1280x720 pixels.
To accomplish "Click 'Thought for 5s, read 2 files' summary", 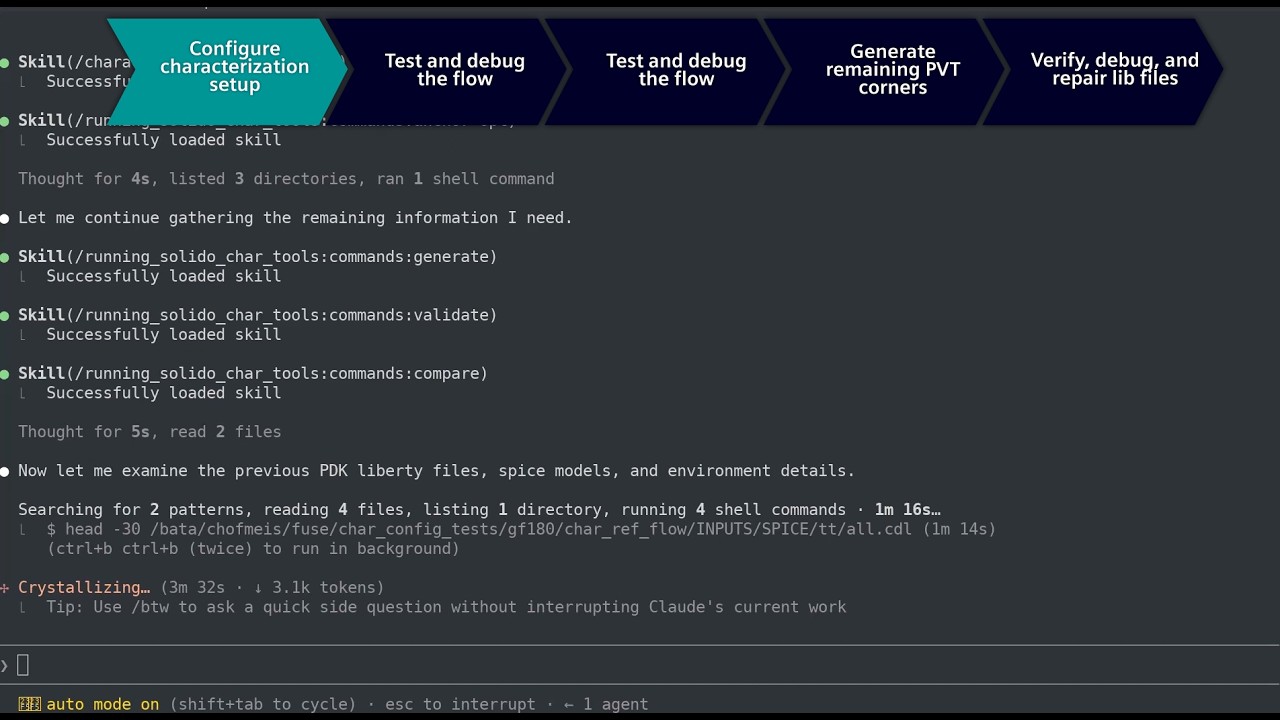I will (x=150, y=432).
